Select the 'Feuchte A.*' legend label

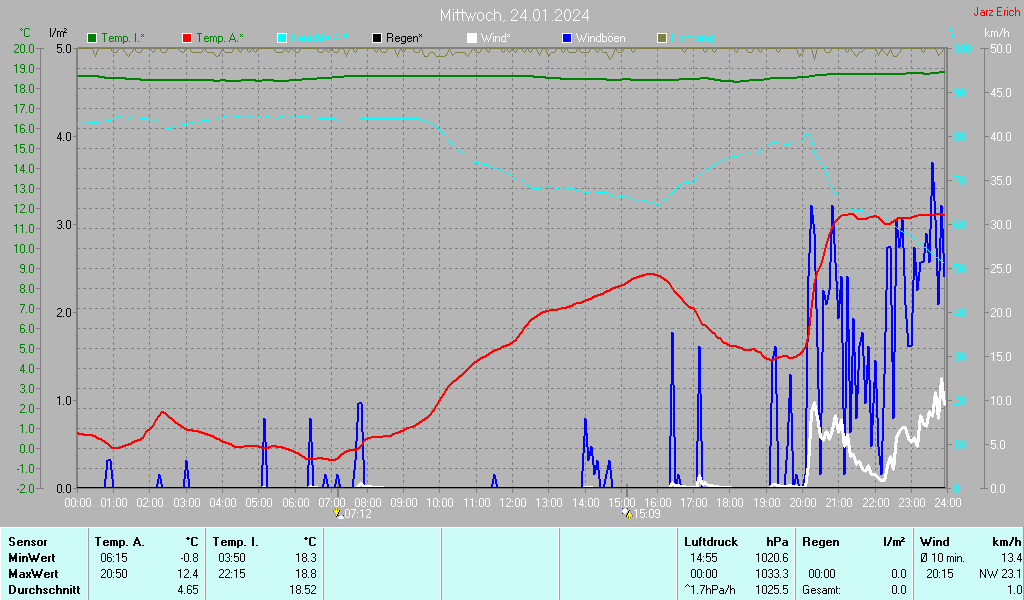pos(319,38)
